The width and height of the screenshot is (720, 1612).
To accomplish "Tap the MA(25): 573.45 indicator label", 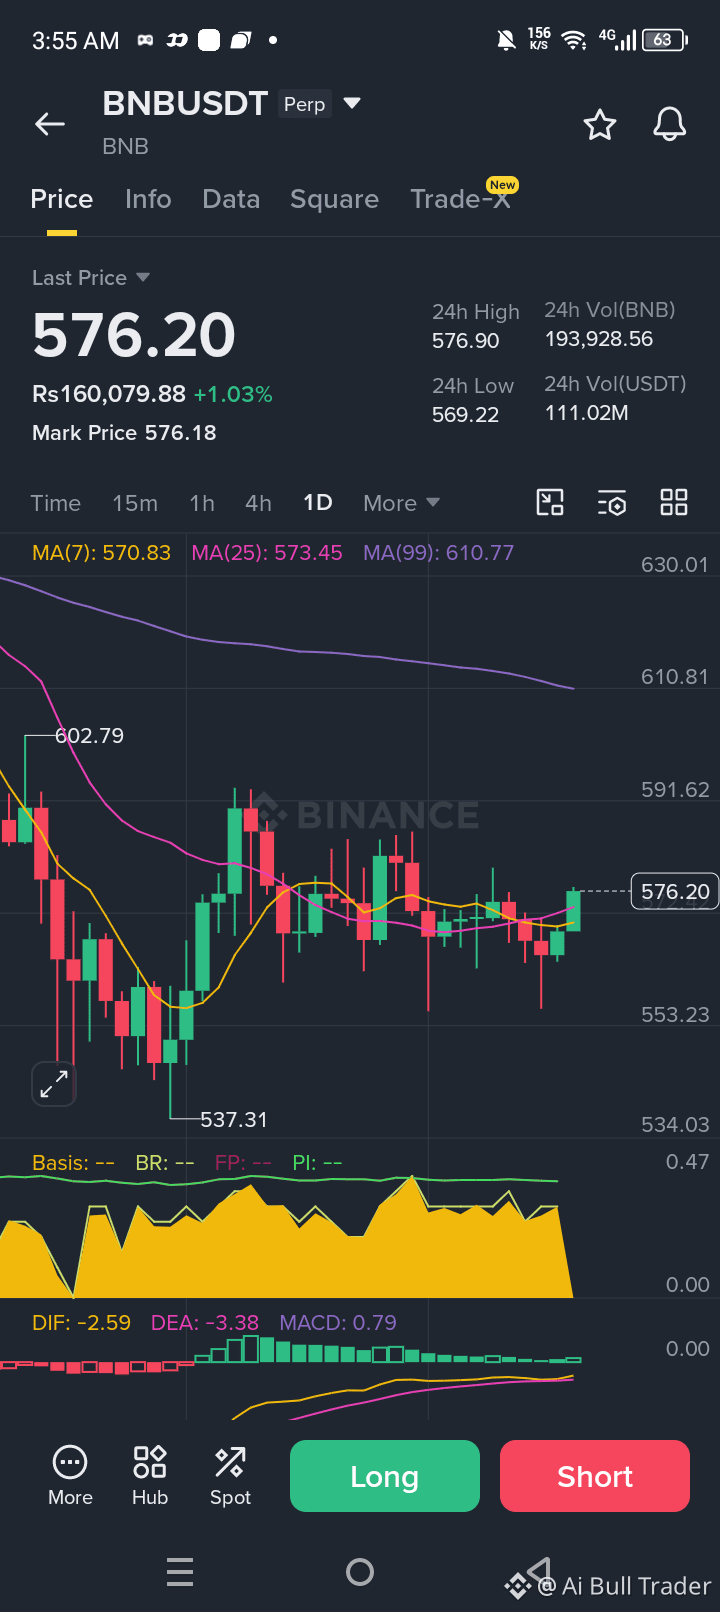I will pos(267,553).
